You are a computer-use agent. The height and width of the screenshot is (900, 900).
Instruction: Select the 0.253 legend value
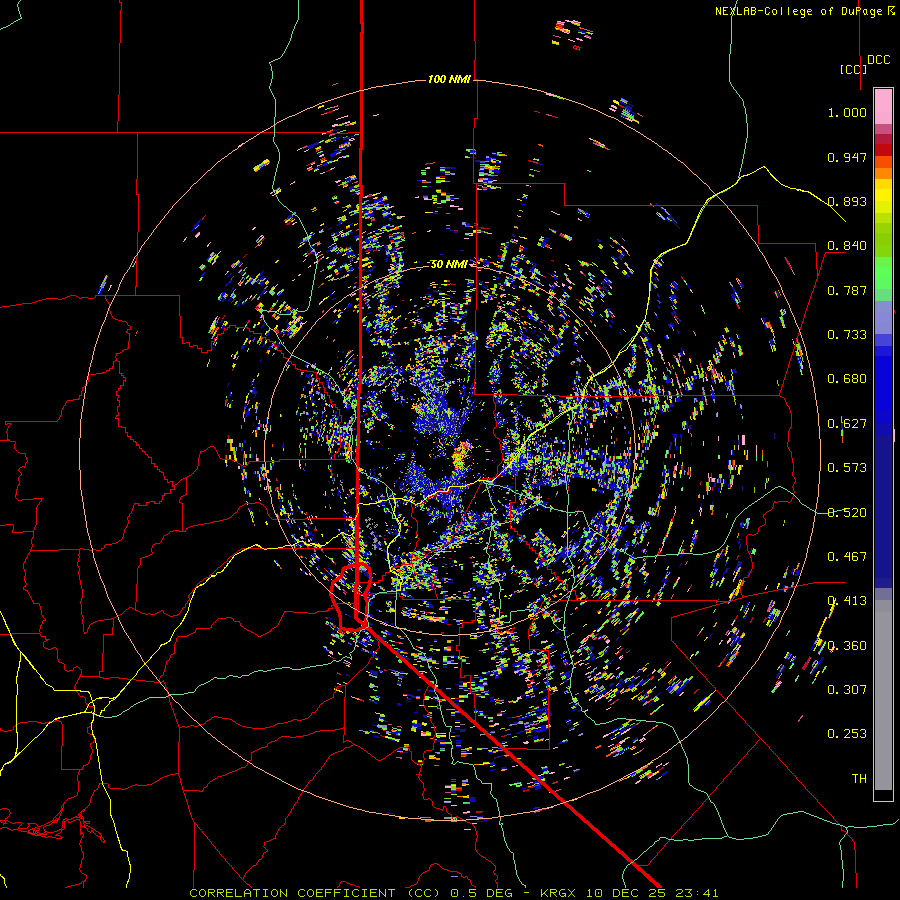tap(847, 734)
